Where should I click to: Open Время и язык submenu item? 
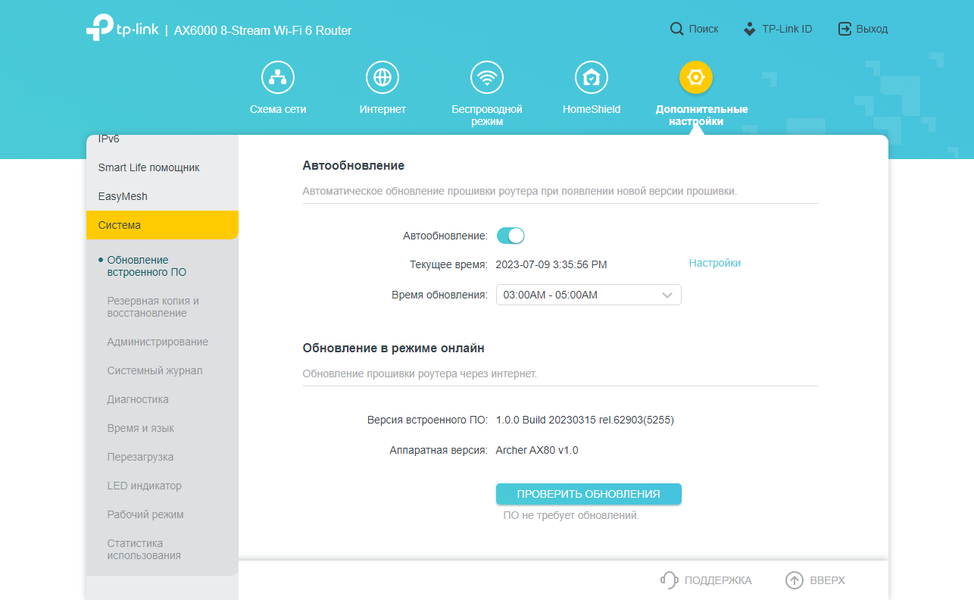coord(140,428)
